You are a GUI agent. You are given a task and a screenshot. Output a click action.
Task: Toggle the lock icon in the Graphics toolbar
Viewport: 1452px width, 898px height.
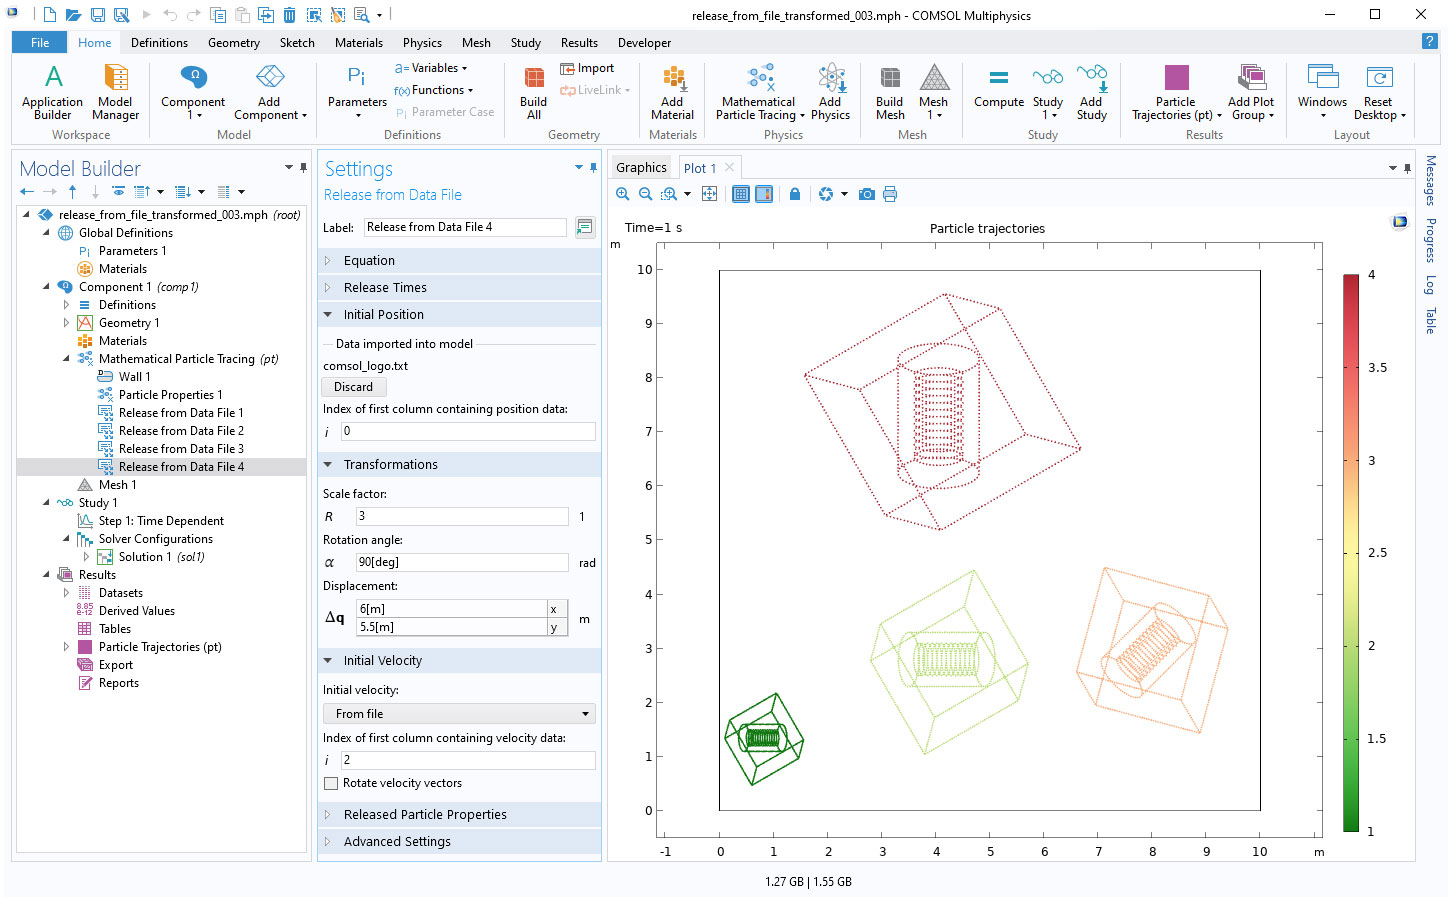pyautogui.click(x=795, y=194)
